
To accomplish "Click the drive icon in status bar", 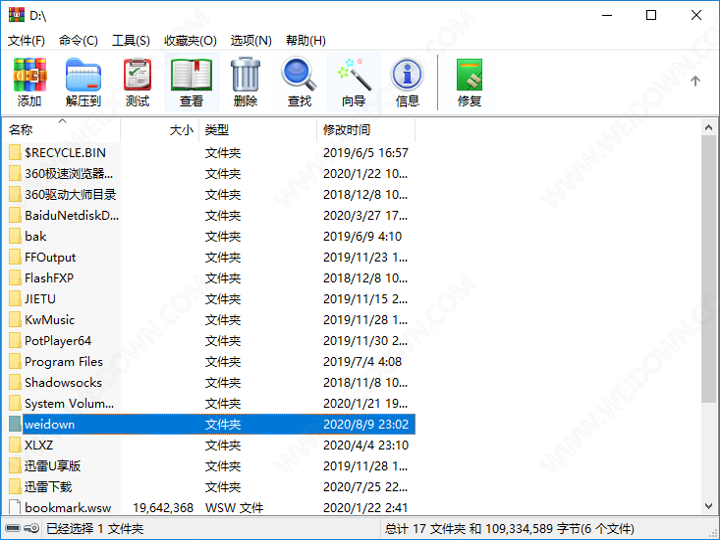I will pyautogui.click(x=13, y=529).
